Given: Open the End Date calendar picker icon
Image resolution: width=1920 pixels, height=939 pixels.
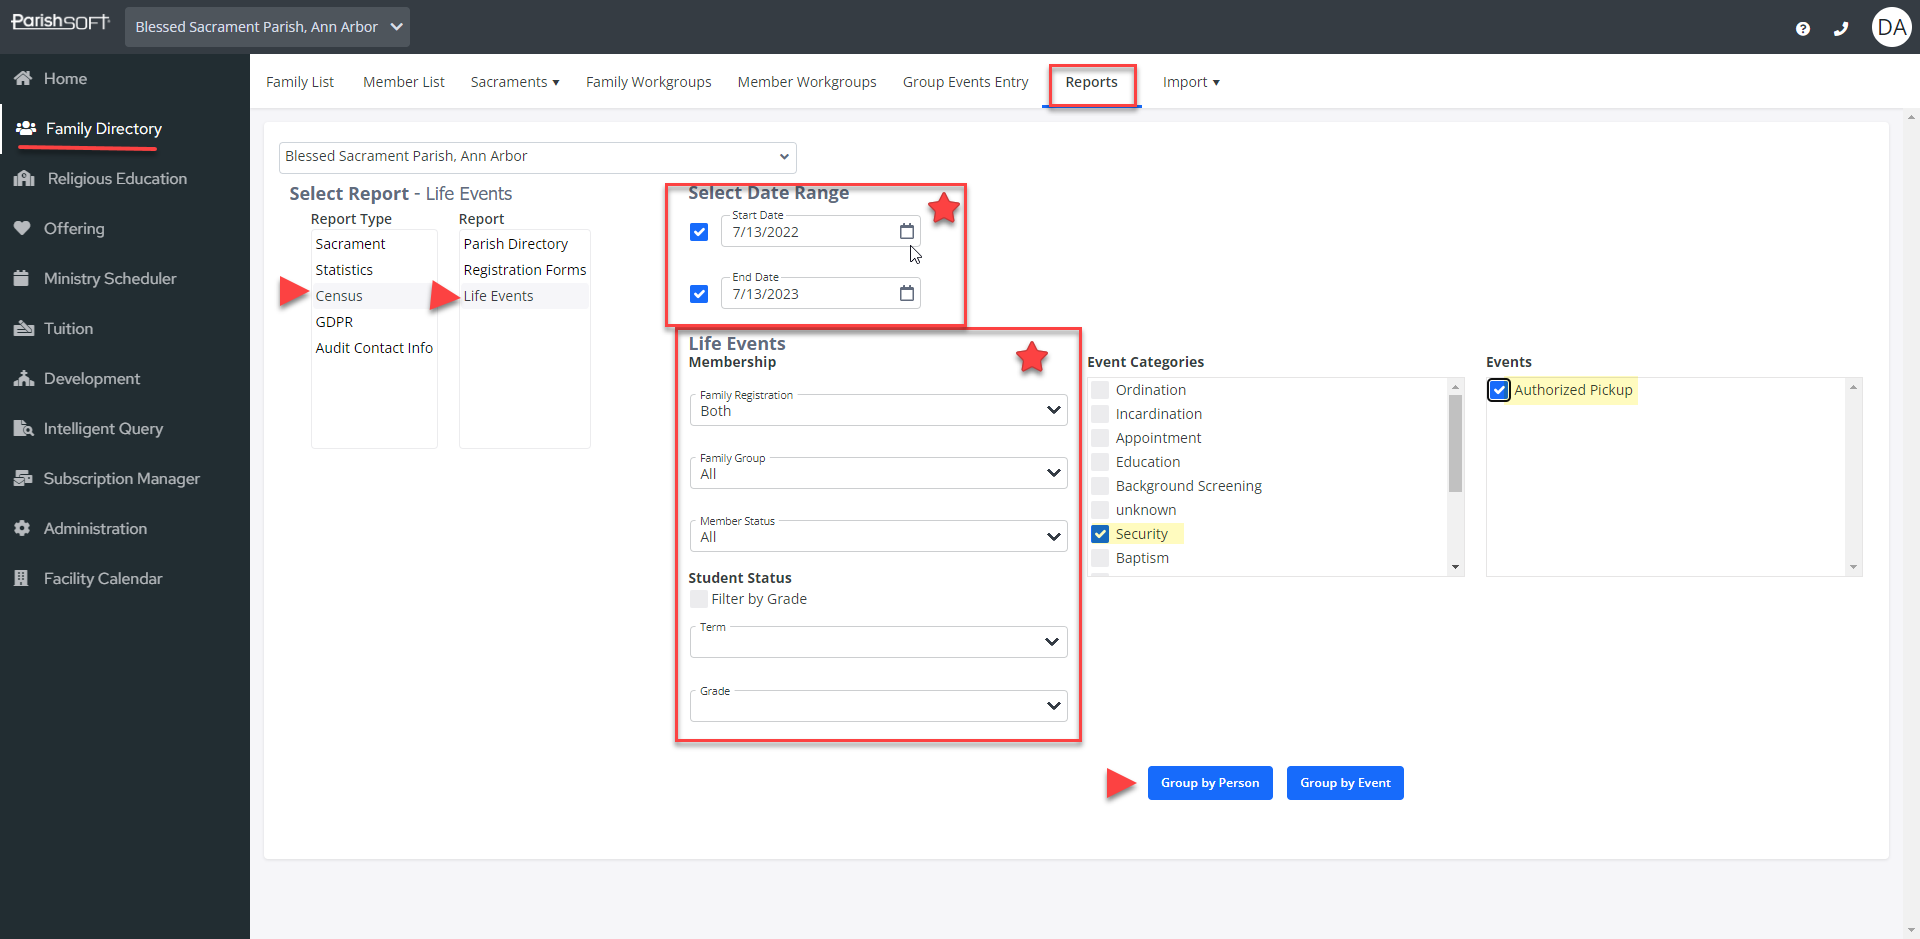Looking at the screenshot, I should point(906,293).
